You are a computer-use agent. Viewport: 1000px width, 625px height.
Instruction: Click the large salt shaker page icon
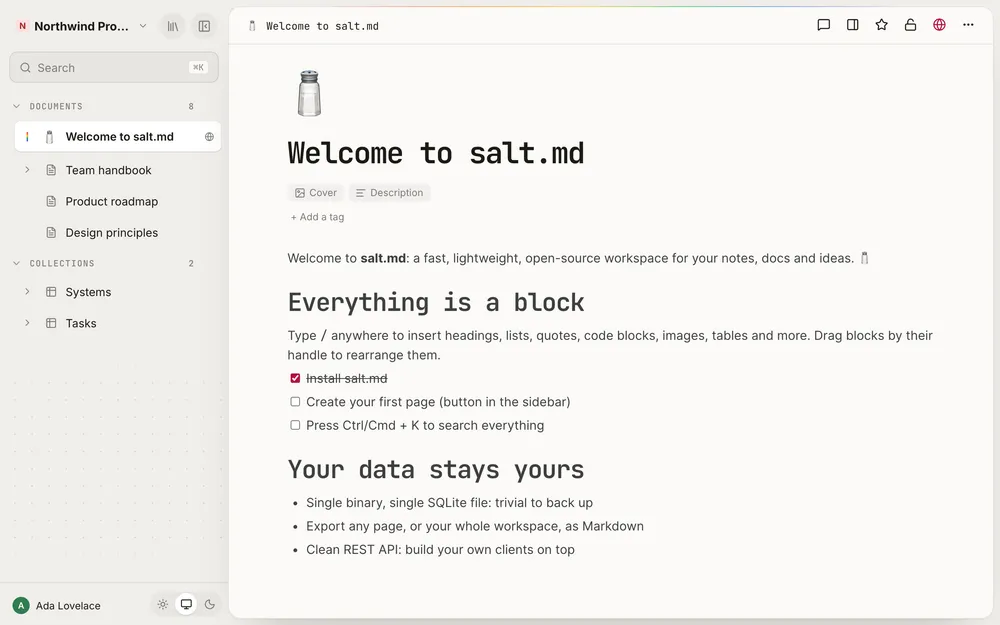click(309, 93)
